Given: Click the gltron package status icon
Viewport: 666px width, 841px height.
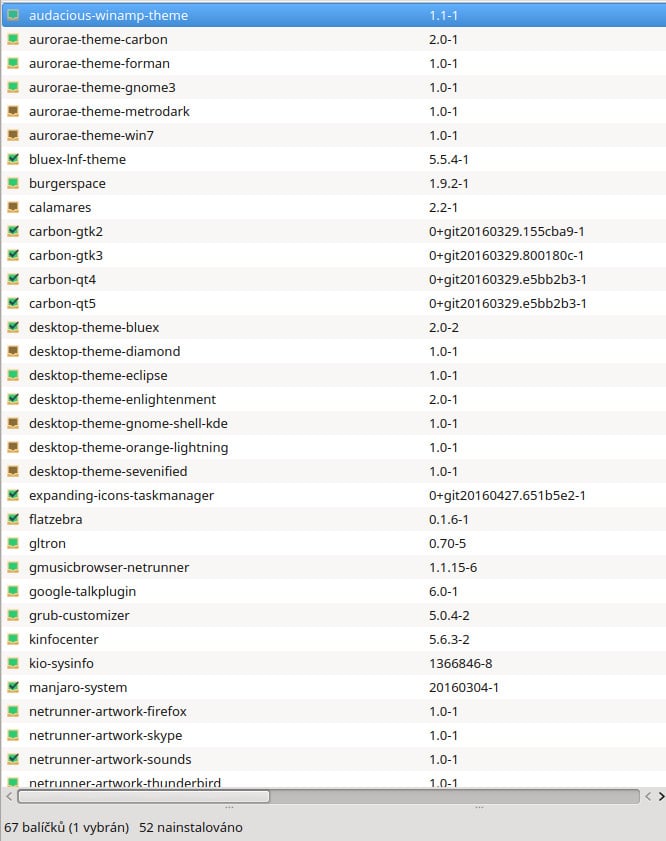Looking at the screenshot, I should (x=13, y=543).
